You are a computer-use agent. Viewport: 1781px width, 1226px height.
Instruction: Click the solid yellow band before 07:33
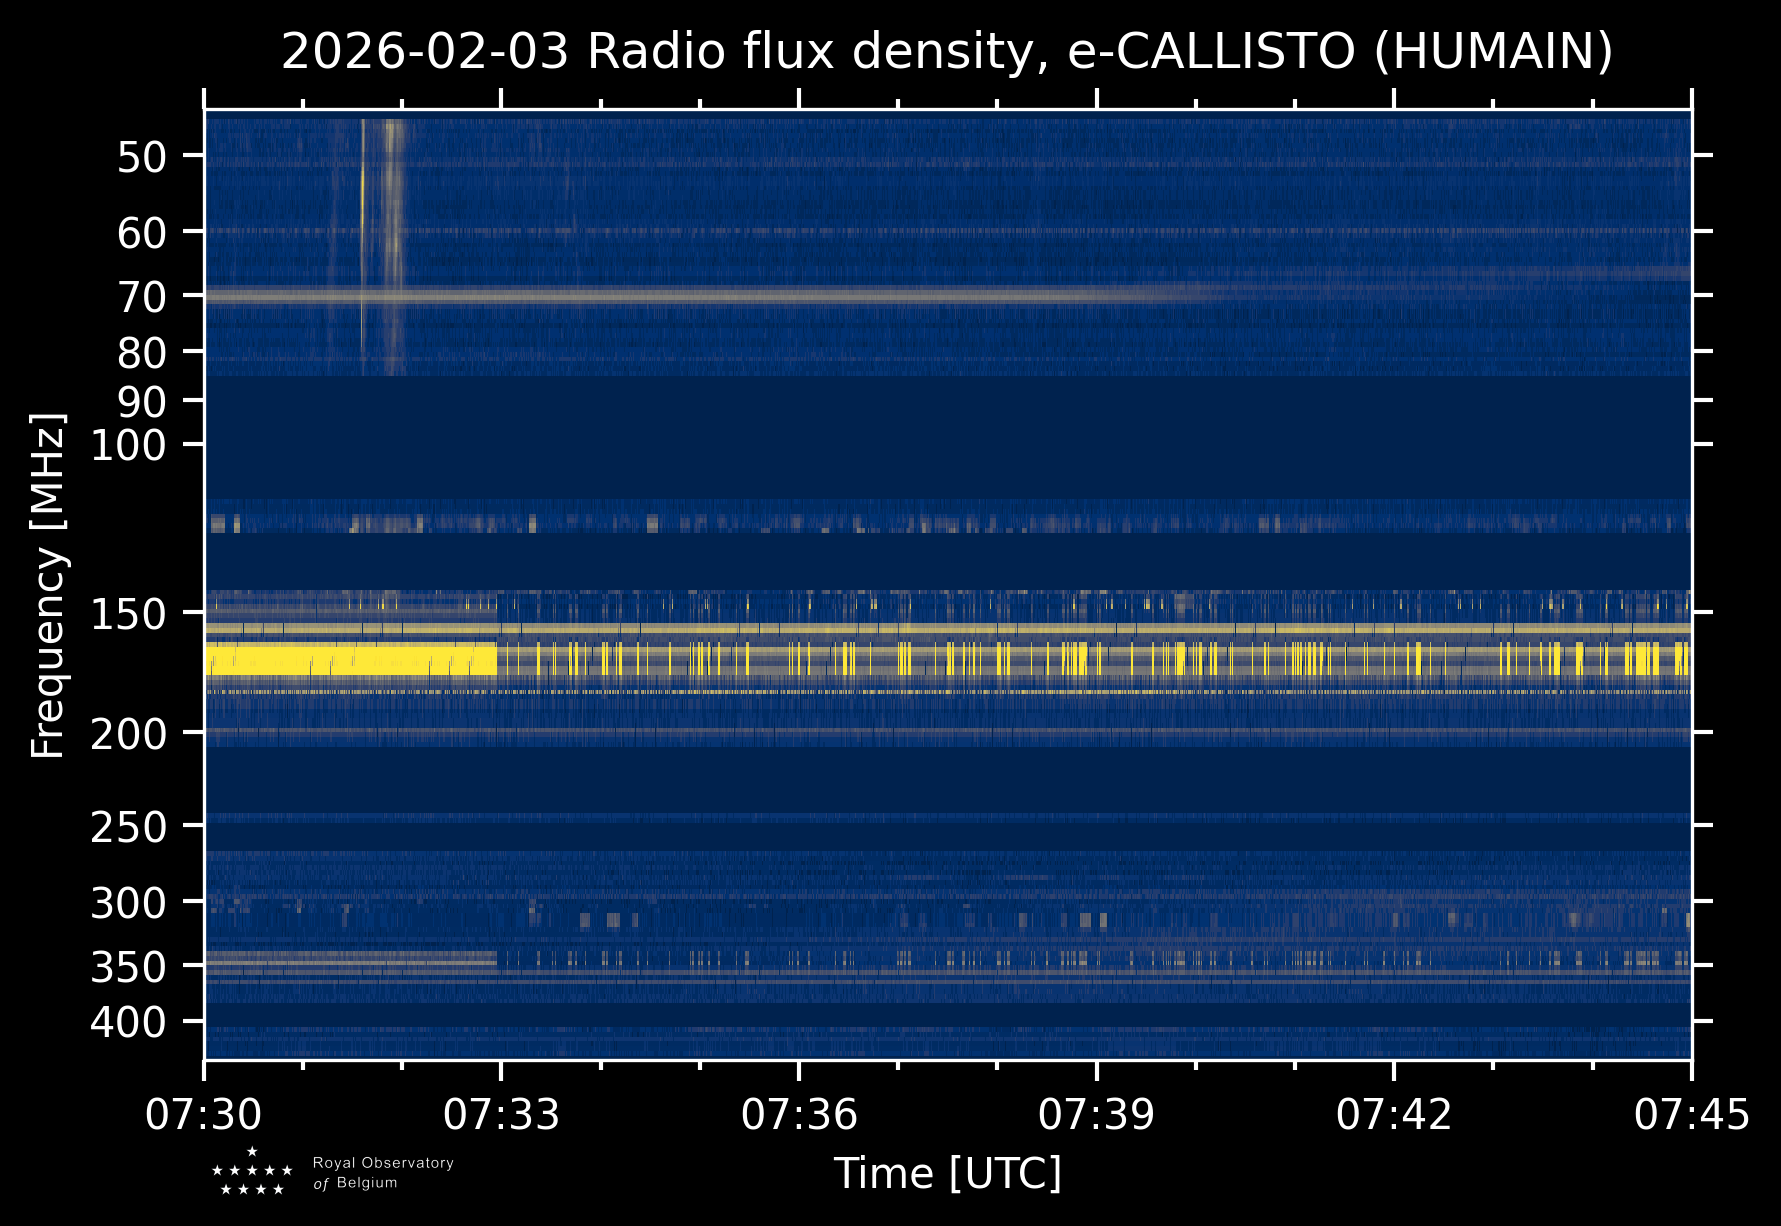pos(350,660)
